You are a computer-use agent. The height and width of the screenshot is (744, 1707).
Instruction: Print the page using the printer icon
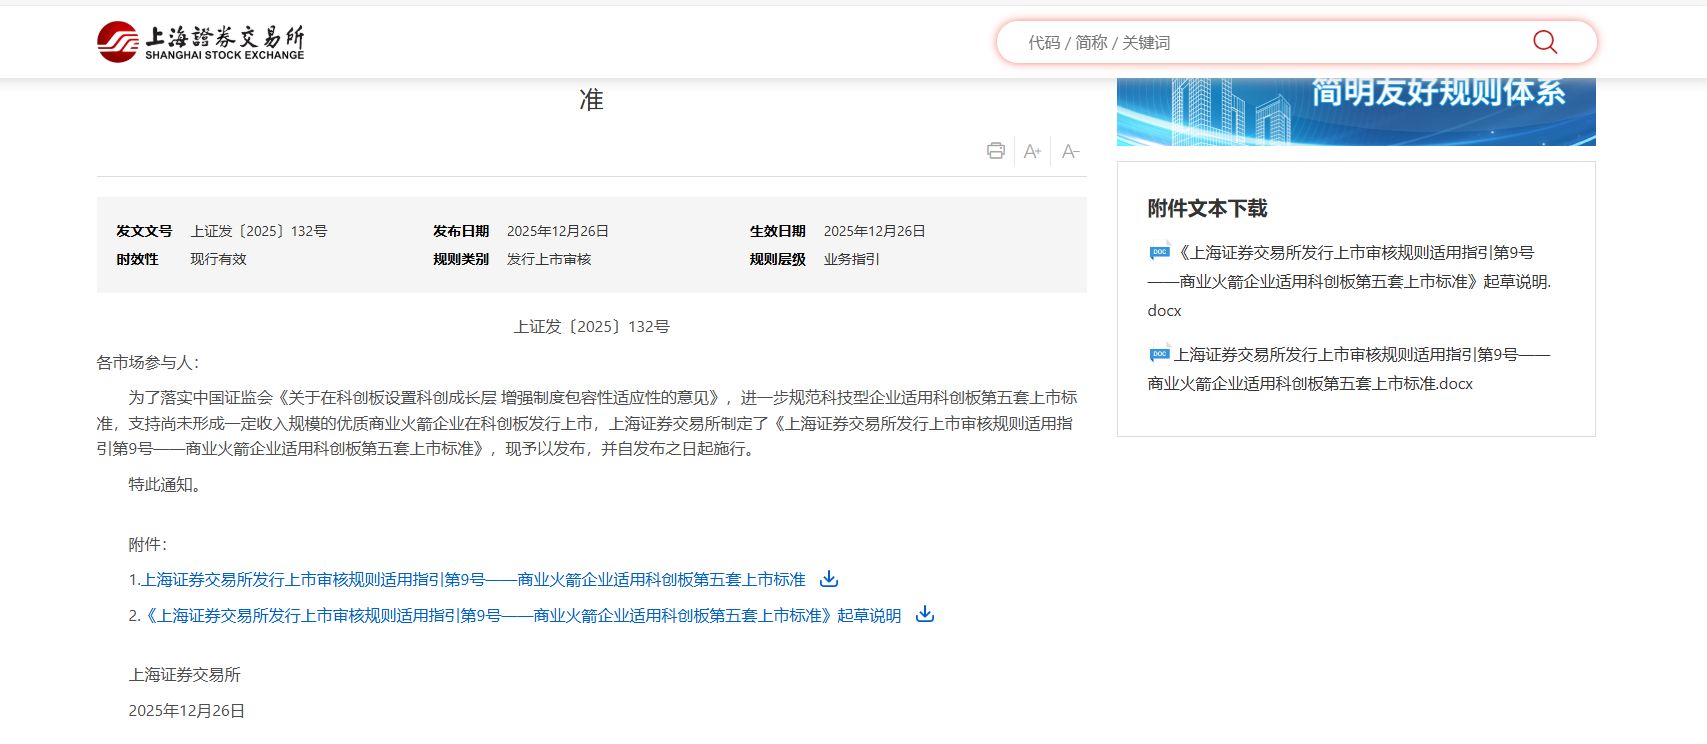pos(995,151)
